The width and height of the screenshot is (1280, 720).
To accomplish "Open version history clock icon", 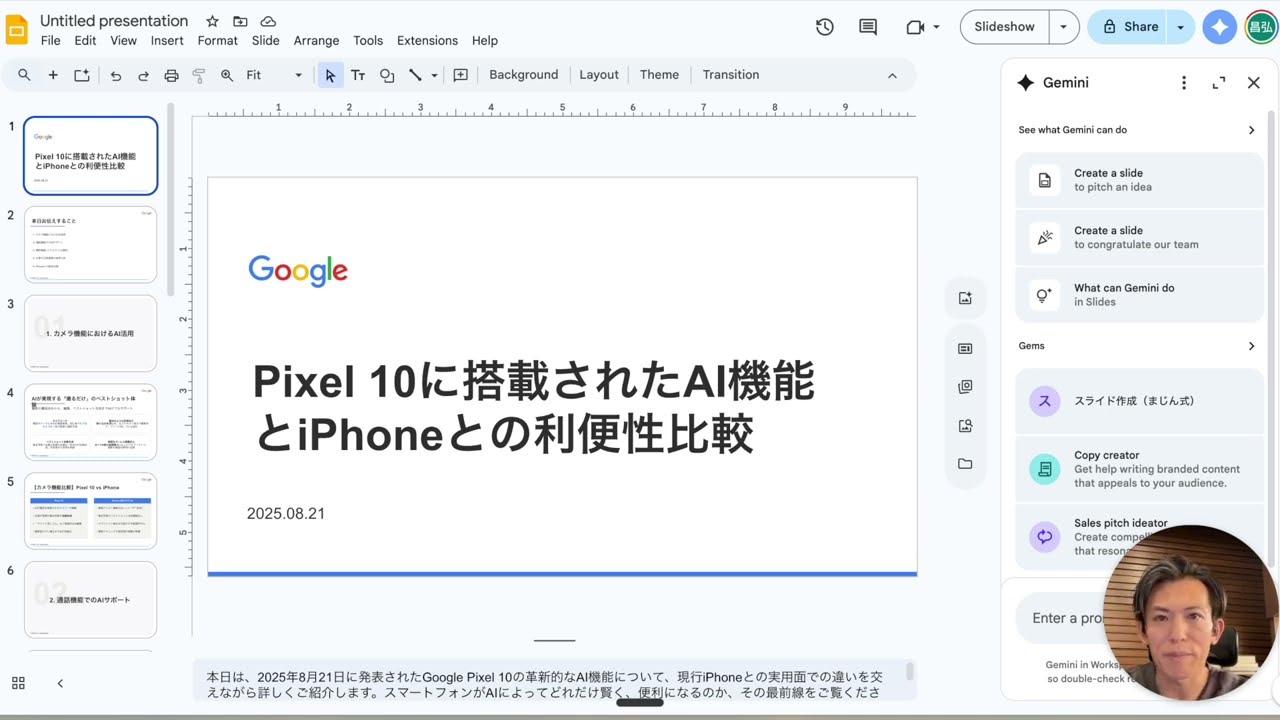I will [x=825, y=27].
